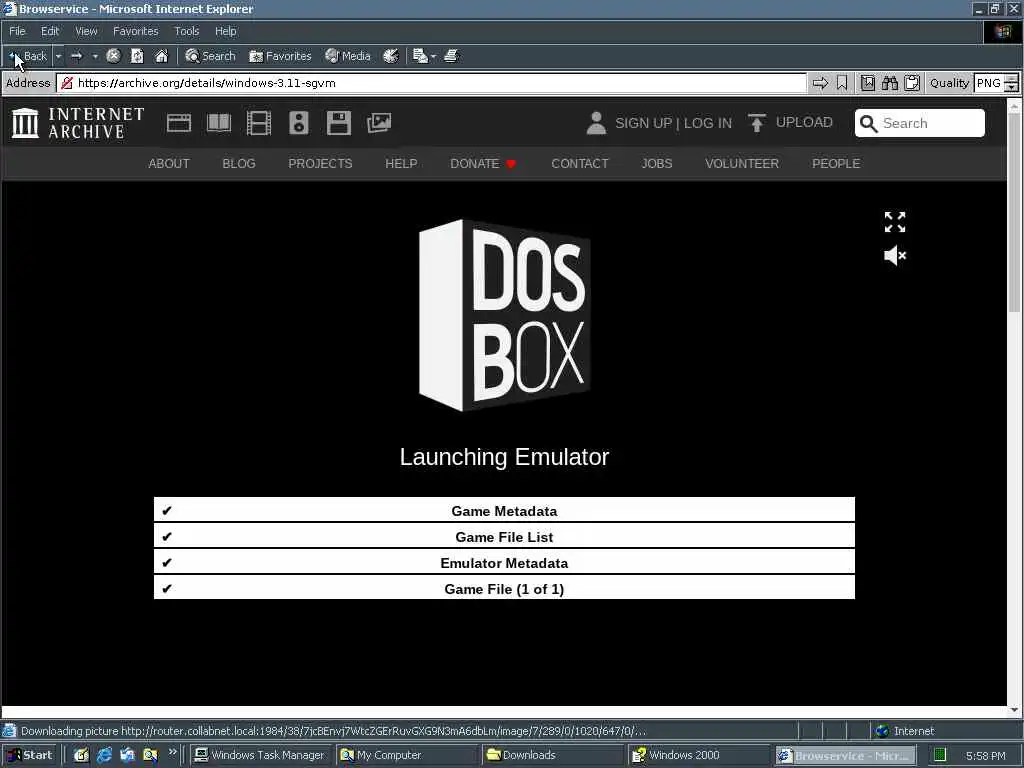Click the address bar URL field
The height and width of the screenshot is (768, 1024).
pyautogui.click(x=432, y=83)
